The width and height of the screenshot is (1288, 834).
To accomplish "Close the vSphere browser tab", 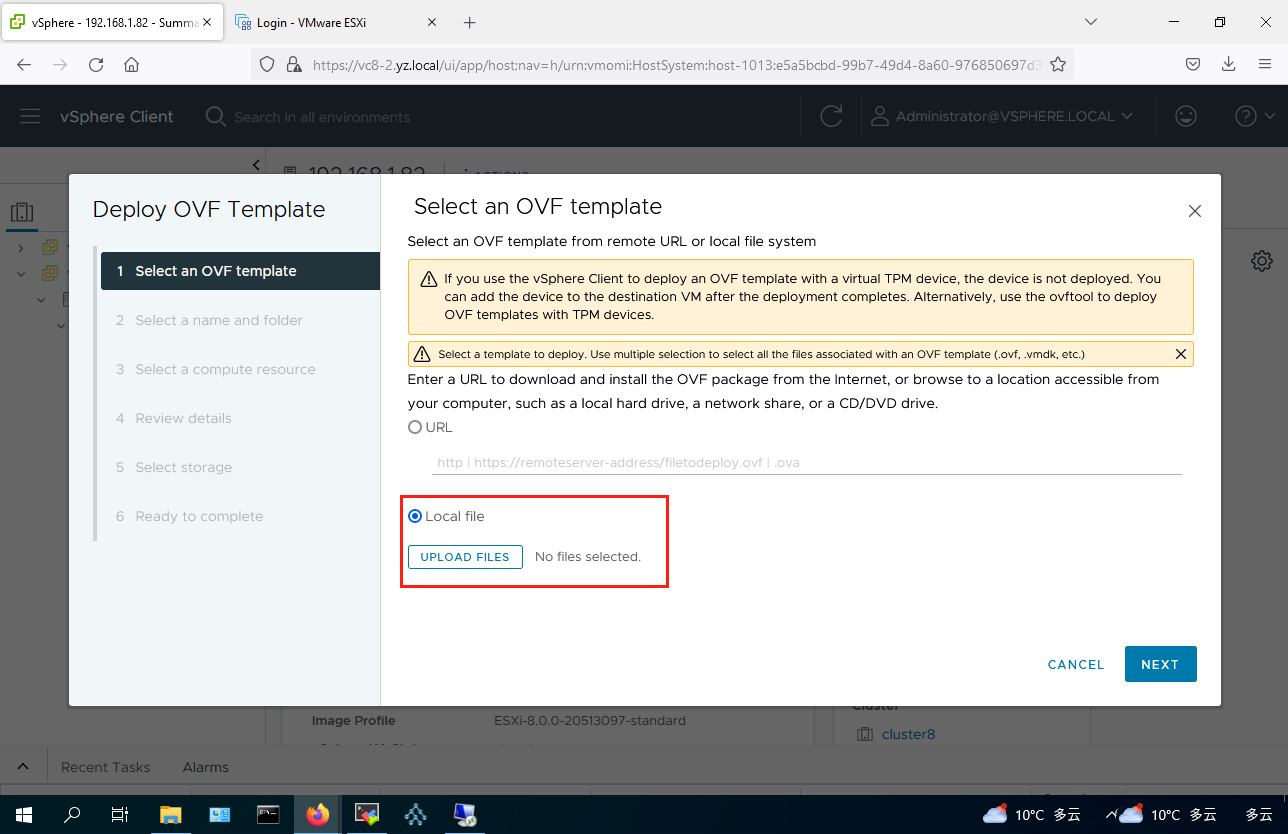I will click(x=208, y=22).
